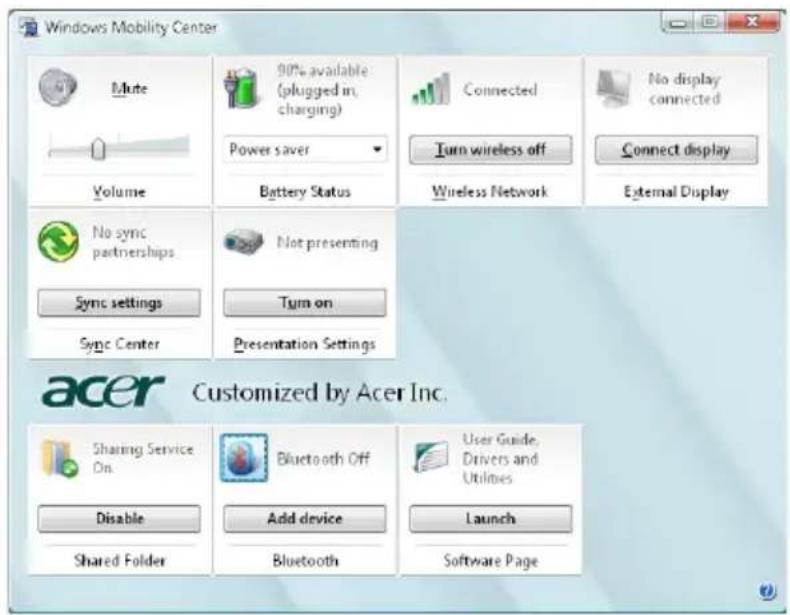The image size is (790, 615).
Task: Click the Bluetooth tile icon
Action: pos(244,458)
